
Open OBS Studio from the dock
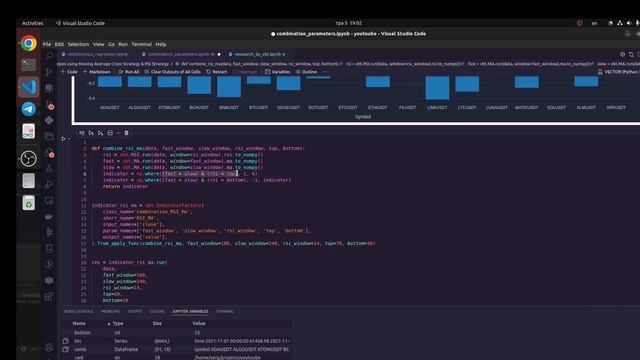pos(29,159)
